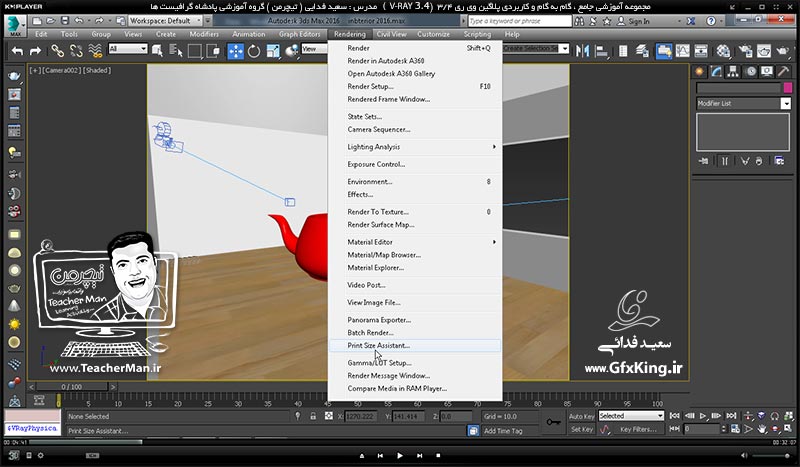Choose the Rectangular Selection Region tool
Viewport: 800px width, 467px height.
point(194,51)
